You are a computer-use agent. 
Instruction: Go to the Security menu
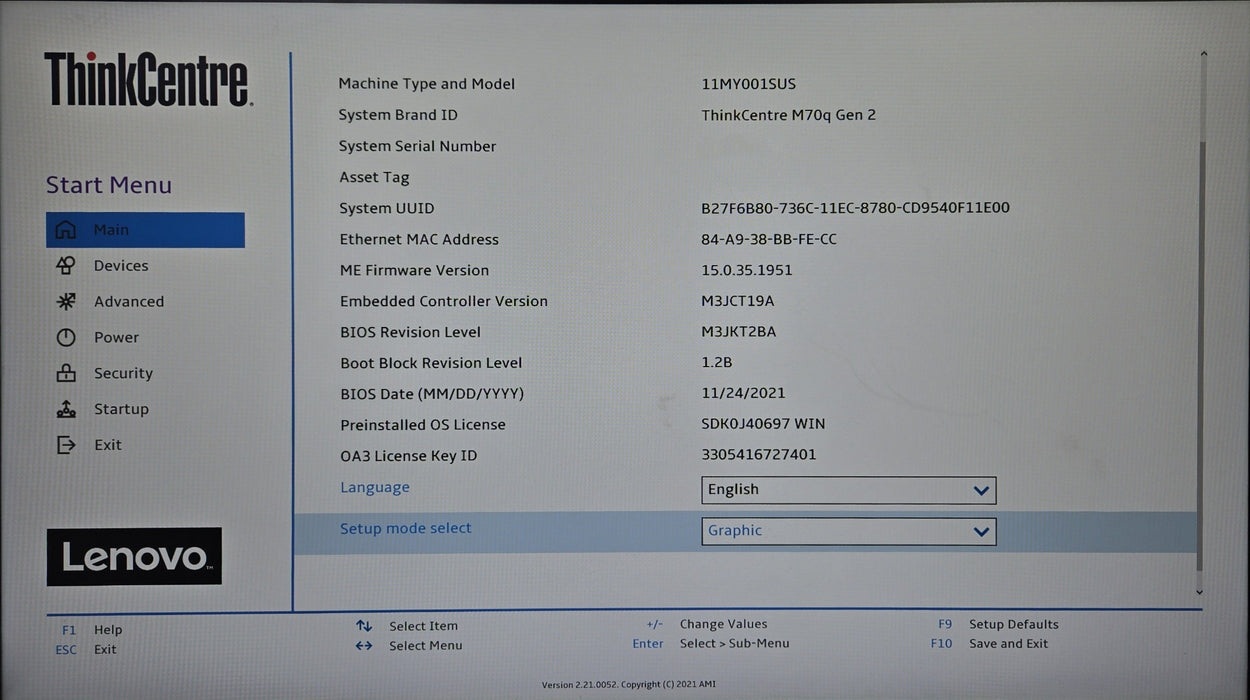coord(123,374)
